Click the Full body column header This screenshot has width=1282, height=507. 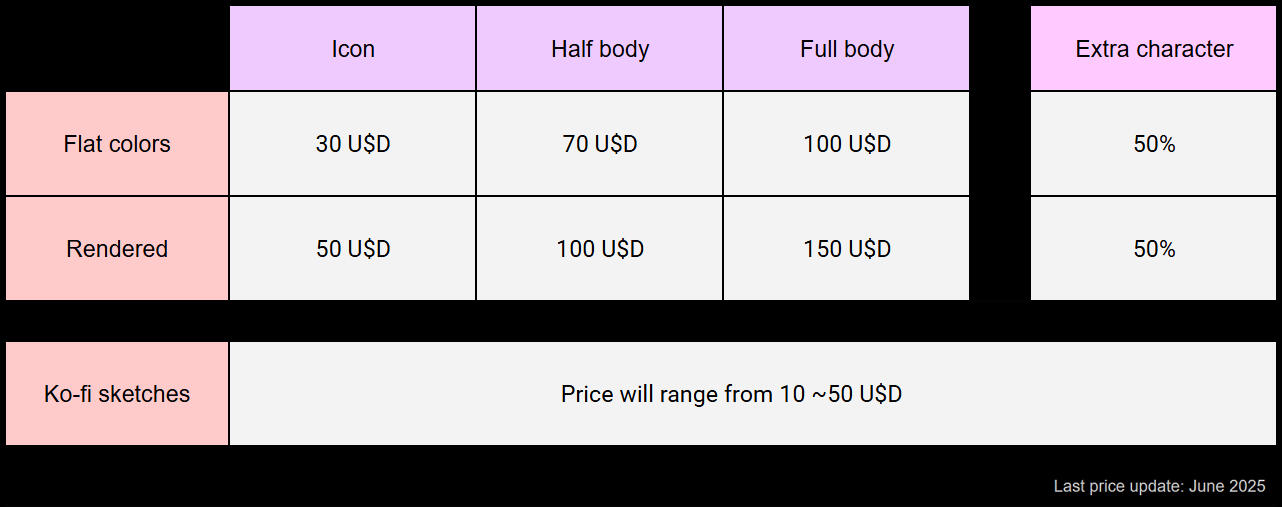(847, 49)
